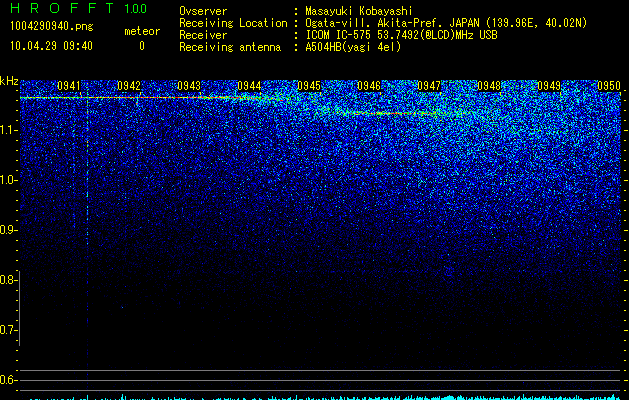Select the filename 1004290940.png
Image resolution: width=629 pixels, height=400 pixels.
pos(51,26)
